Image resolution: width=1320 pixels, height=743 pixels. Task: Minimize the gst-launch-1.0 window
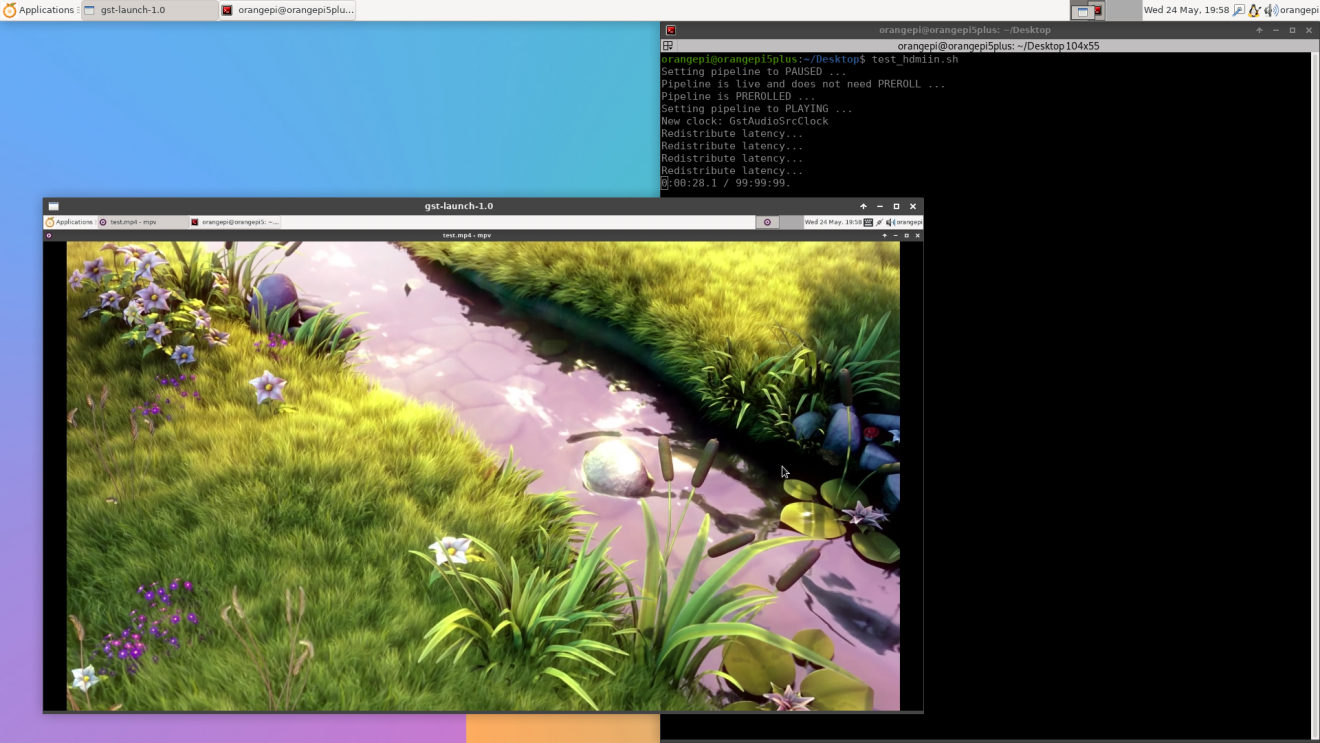(880, 206)
